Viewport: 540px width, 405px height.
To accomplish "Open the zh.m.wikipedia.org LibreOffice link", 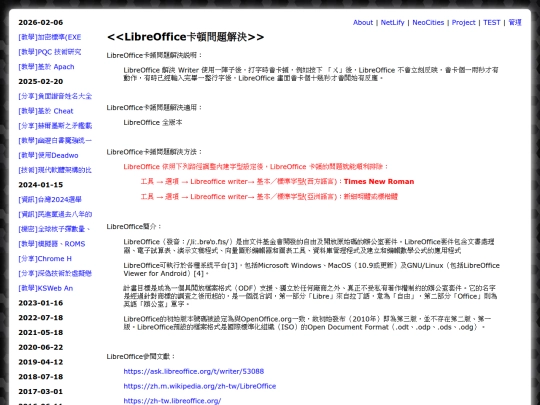I will pos(200,386).
